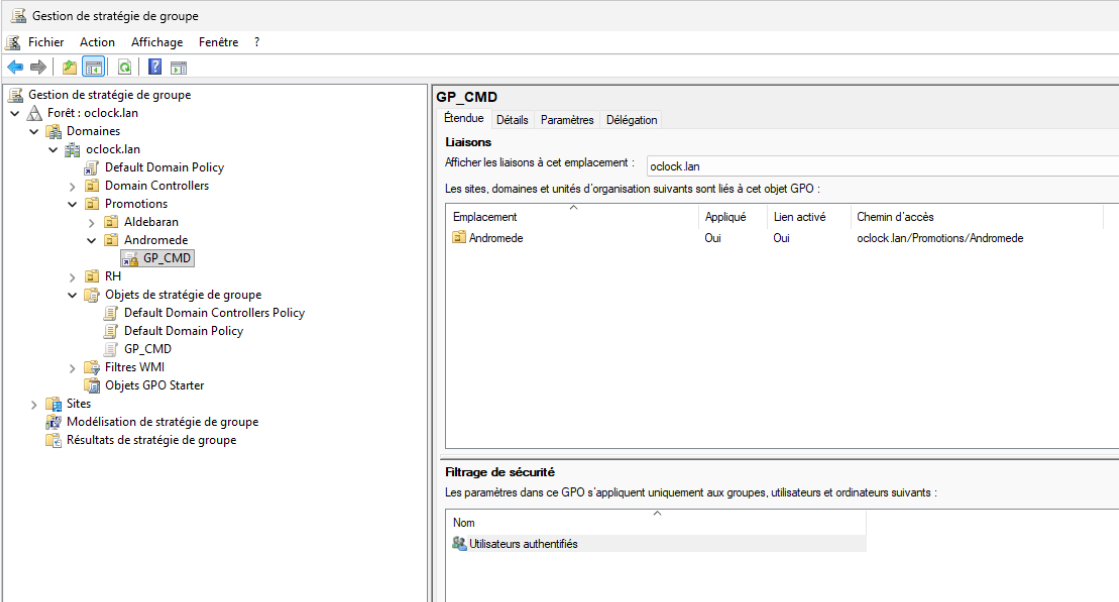The width and height of the screenshot is (1119, 602).
Task: Open the Affichage menu
Action: coord(157,42)
